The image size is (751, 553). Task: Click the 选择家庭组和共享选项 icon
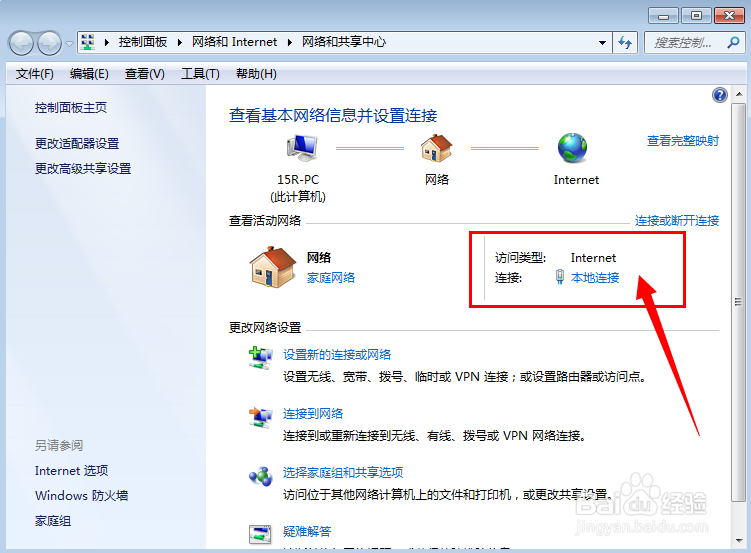click(x=261, y=476)
